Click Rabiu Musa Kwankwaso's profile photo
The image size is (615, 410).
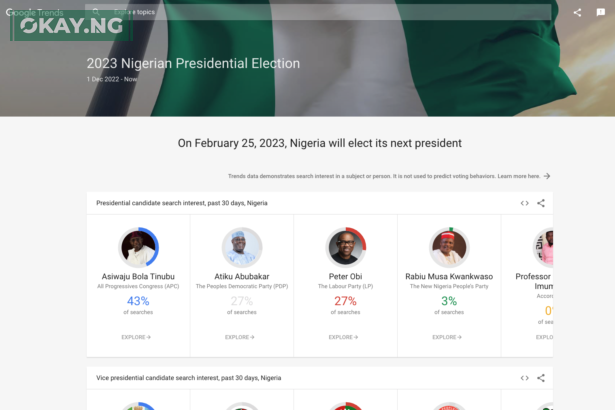pos(449,247)
